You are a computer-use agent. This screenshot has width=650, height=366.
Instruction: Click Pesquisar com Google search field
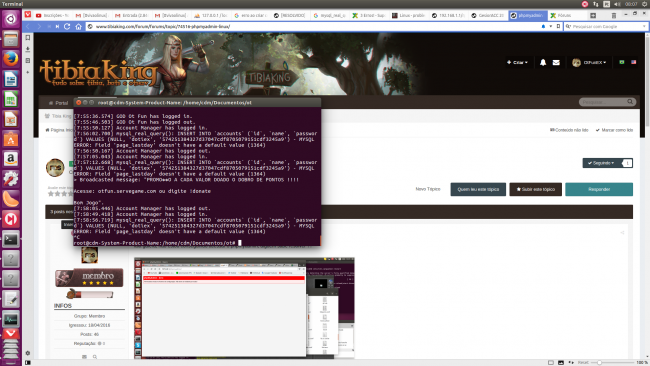pyautogui.click(x=605, y=27)
